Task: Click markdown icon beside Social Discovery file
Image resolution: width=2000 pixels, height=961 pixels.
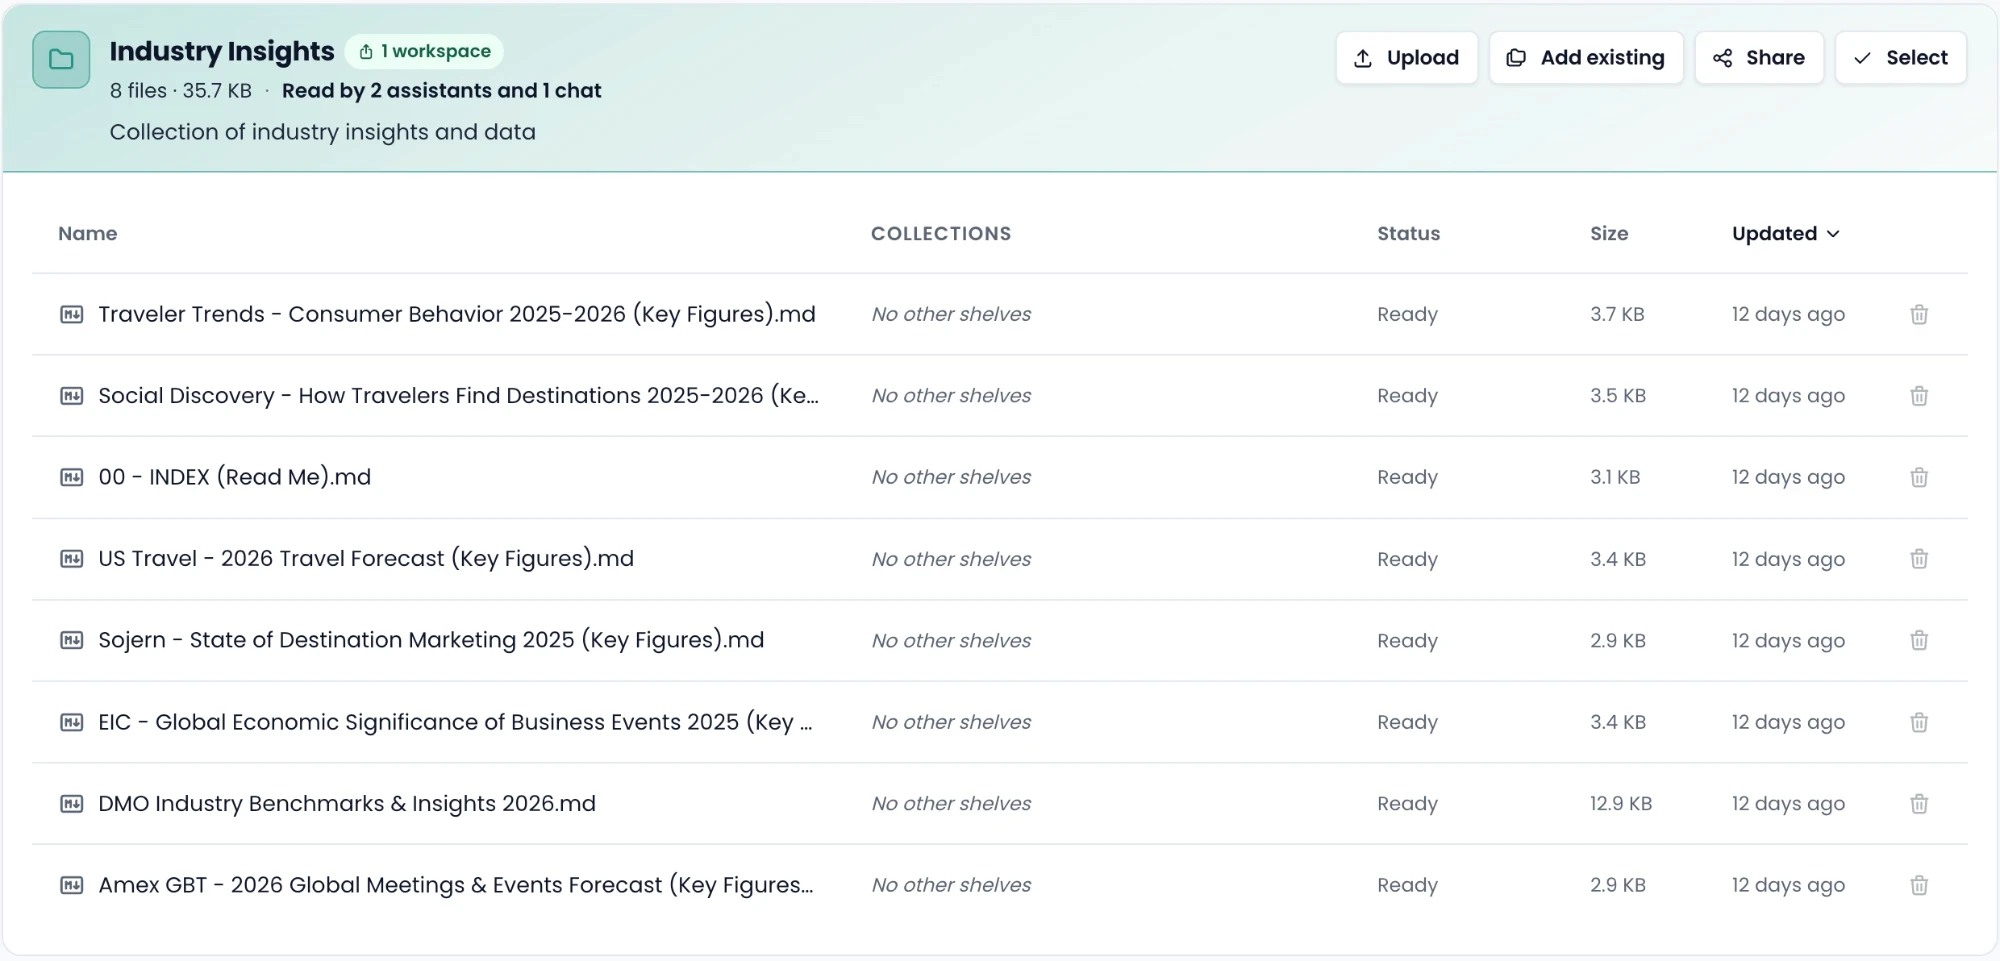Action: [x=72, y=396]
